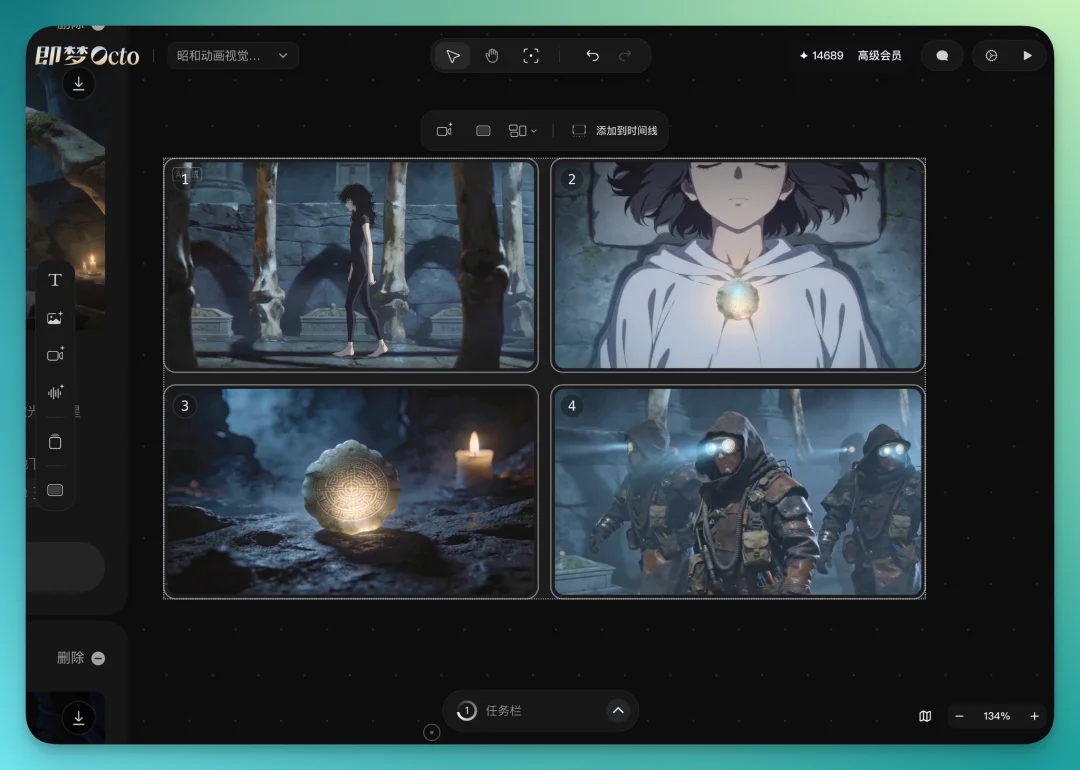Select the Text tool in left toolbar
The height and width of the screenshot is (770, 1080).
click(55, 280)
